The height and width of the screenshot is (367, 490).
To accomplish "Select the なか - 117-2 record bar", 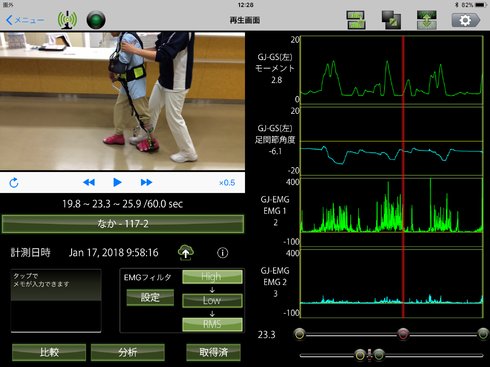I will [x=123, y=224].
